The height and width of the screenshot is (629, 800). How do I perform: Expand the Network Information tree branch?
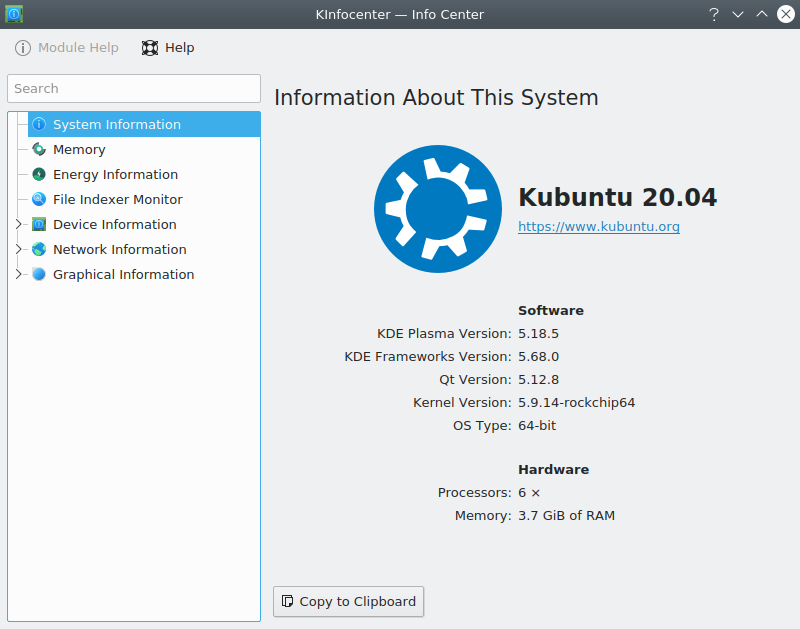18,250
